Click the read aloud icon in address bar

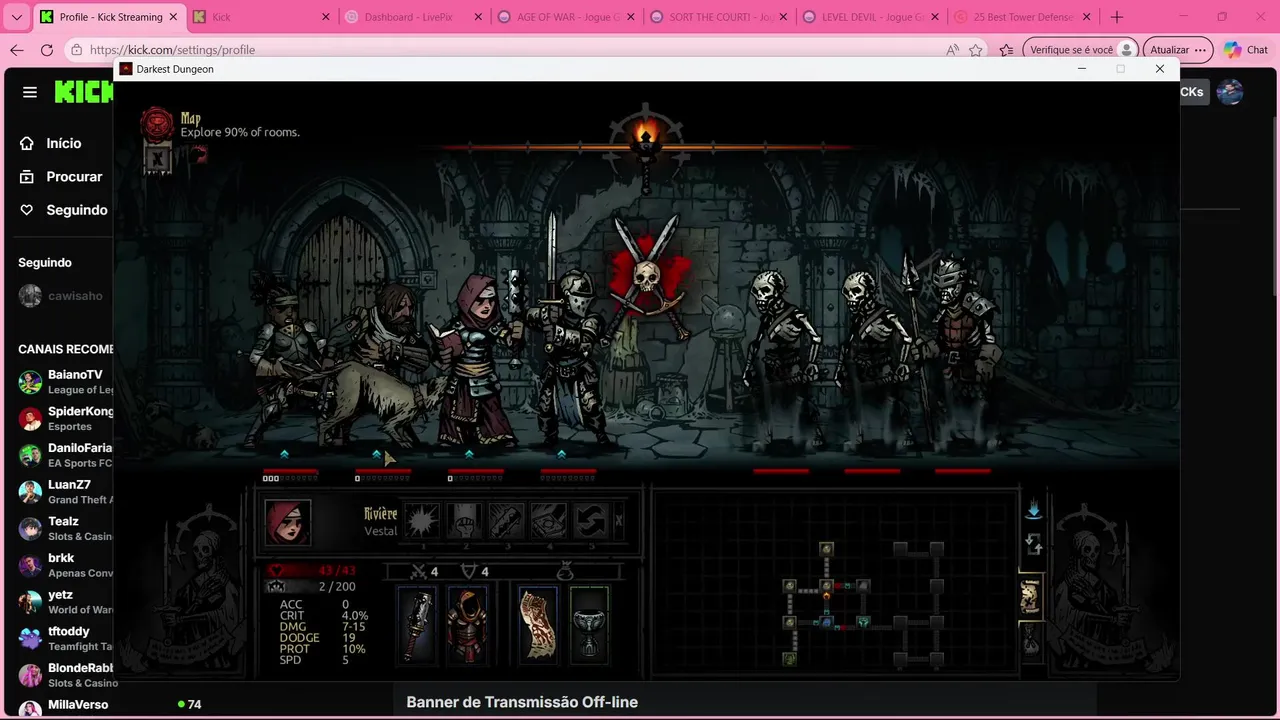click(x=952, y=50)
